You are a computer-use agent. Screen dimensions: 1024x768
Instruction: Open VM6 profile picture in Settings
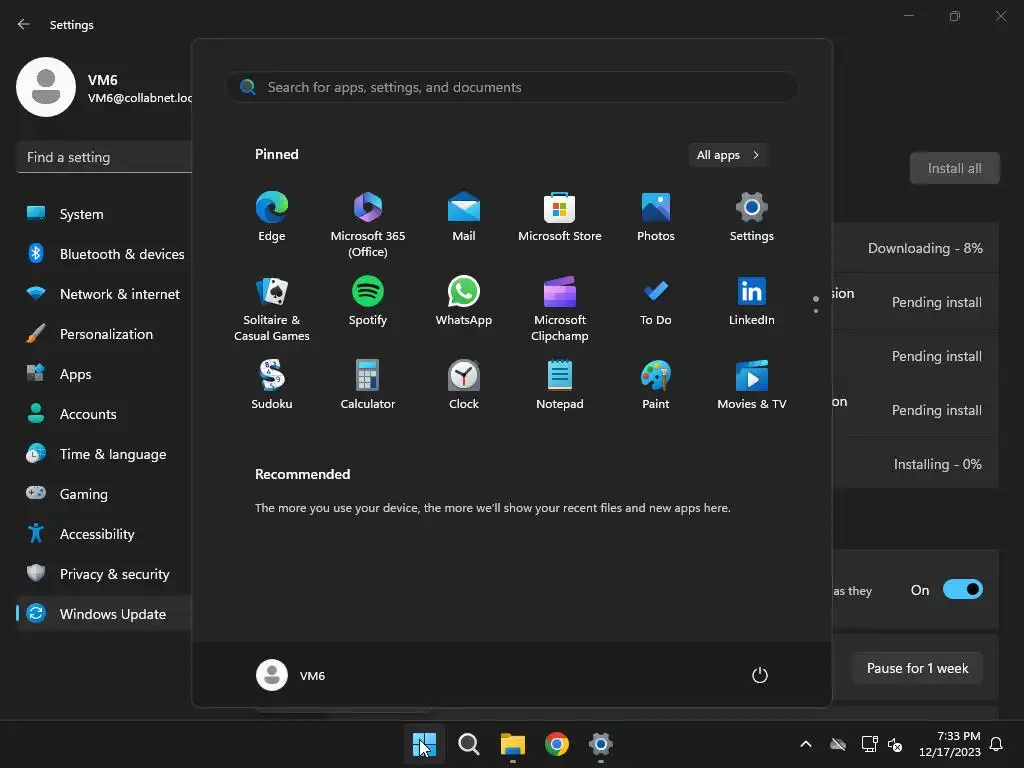(46, 87)
